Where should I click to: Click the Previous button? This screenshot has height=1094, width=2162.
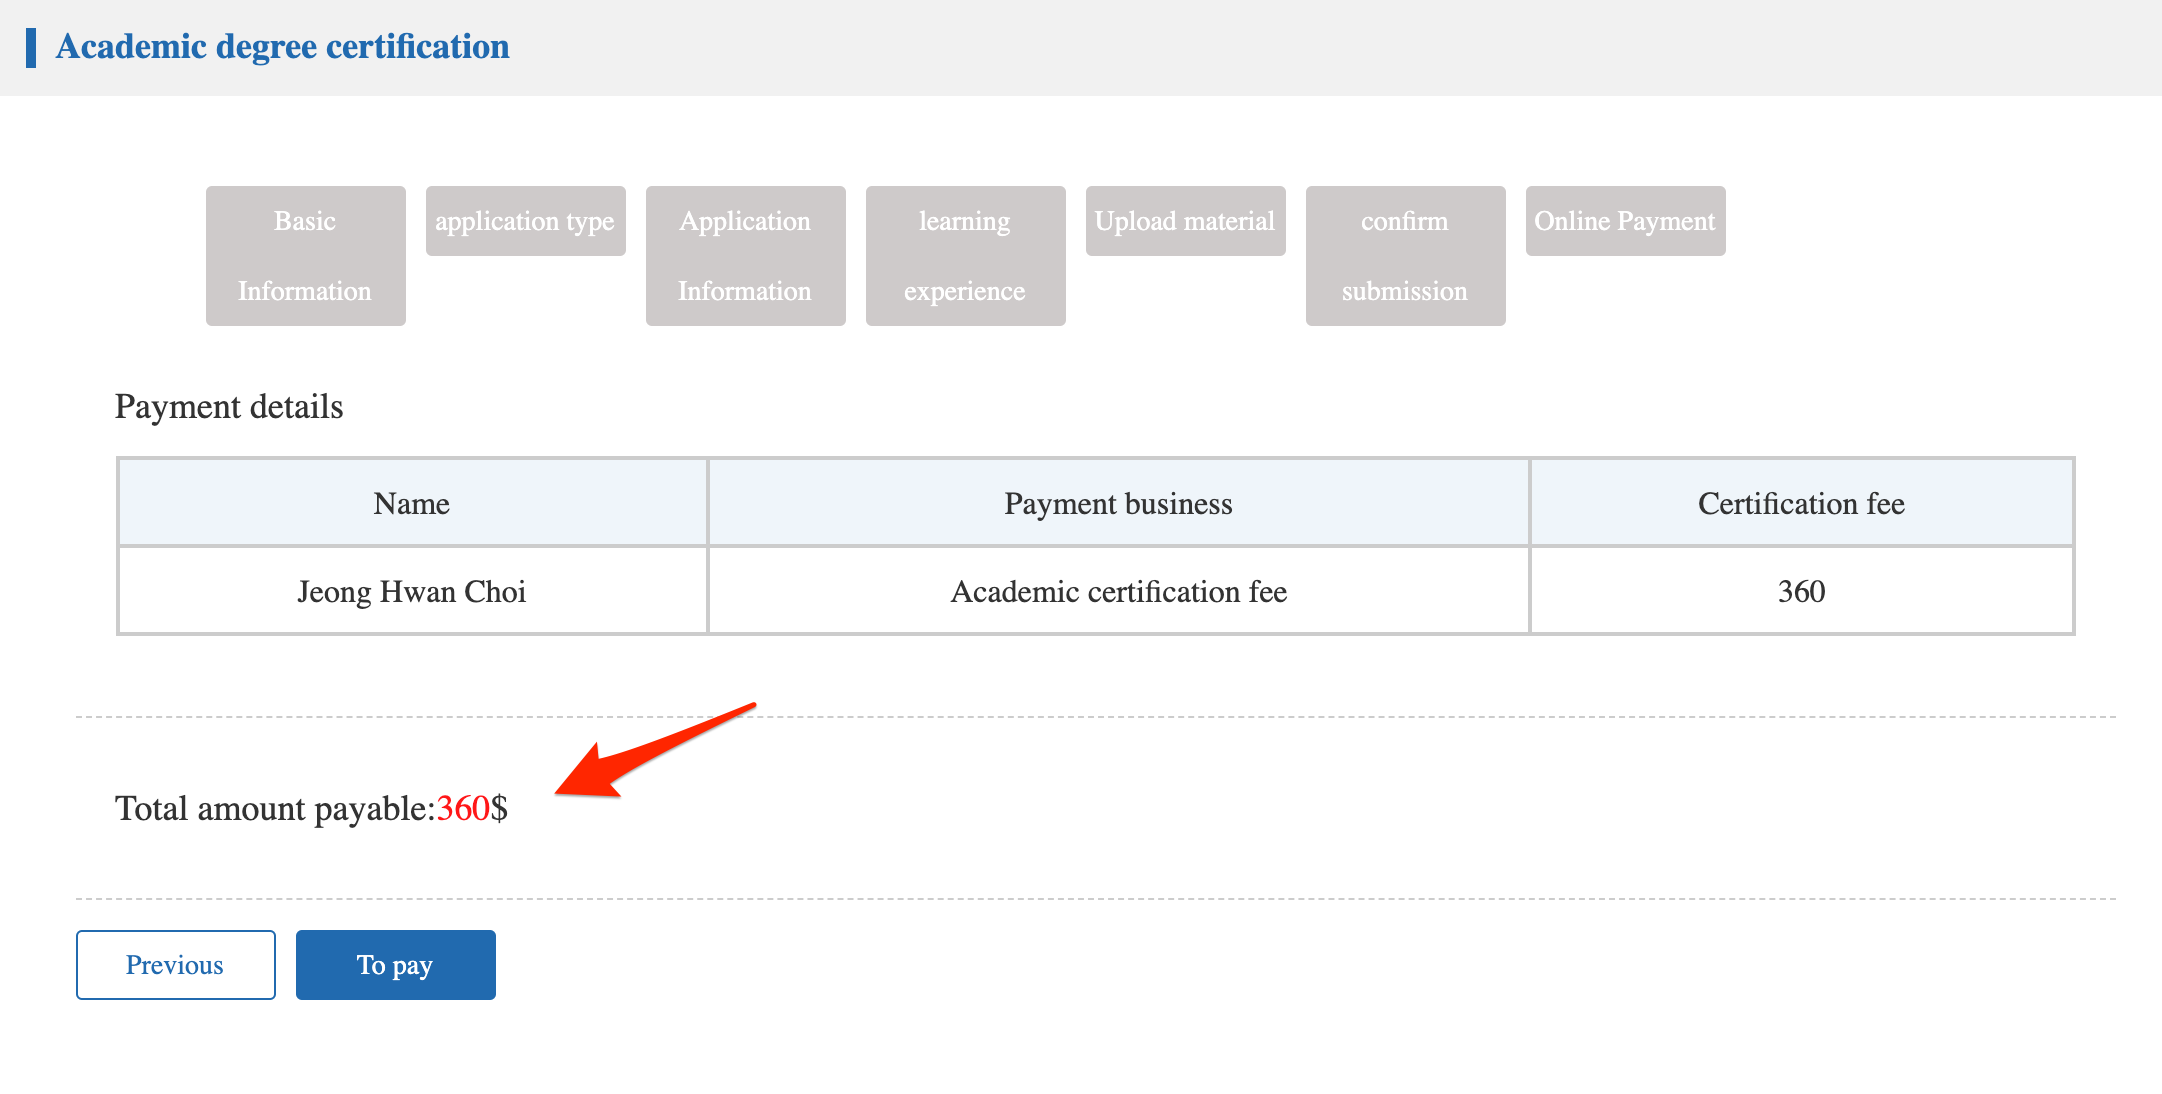click(x=176, y=965)
